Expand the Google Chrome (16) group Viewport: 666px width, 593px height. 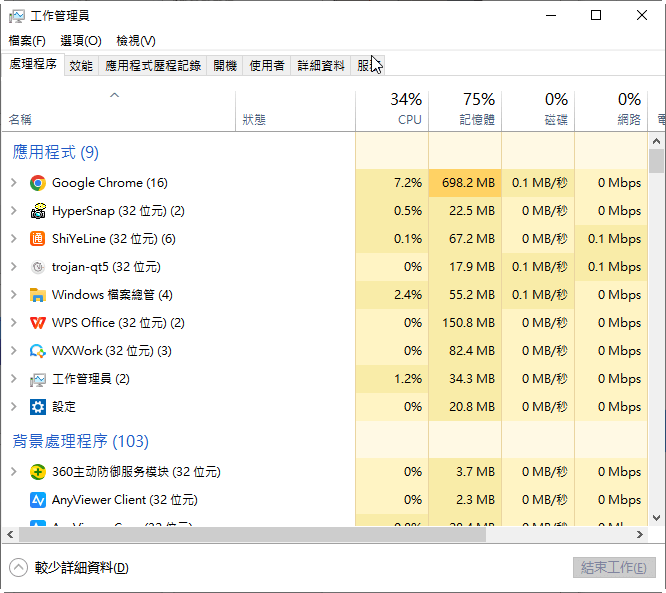coord(14,183)
